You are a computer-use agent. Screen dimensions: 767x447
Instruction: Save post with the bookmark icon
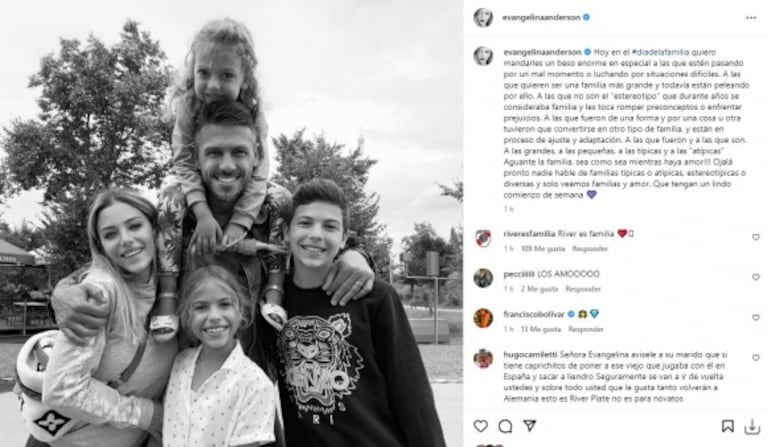[x=727, y=426]
